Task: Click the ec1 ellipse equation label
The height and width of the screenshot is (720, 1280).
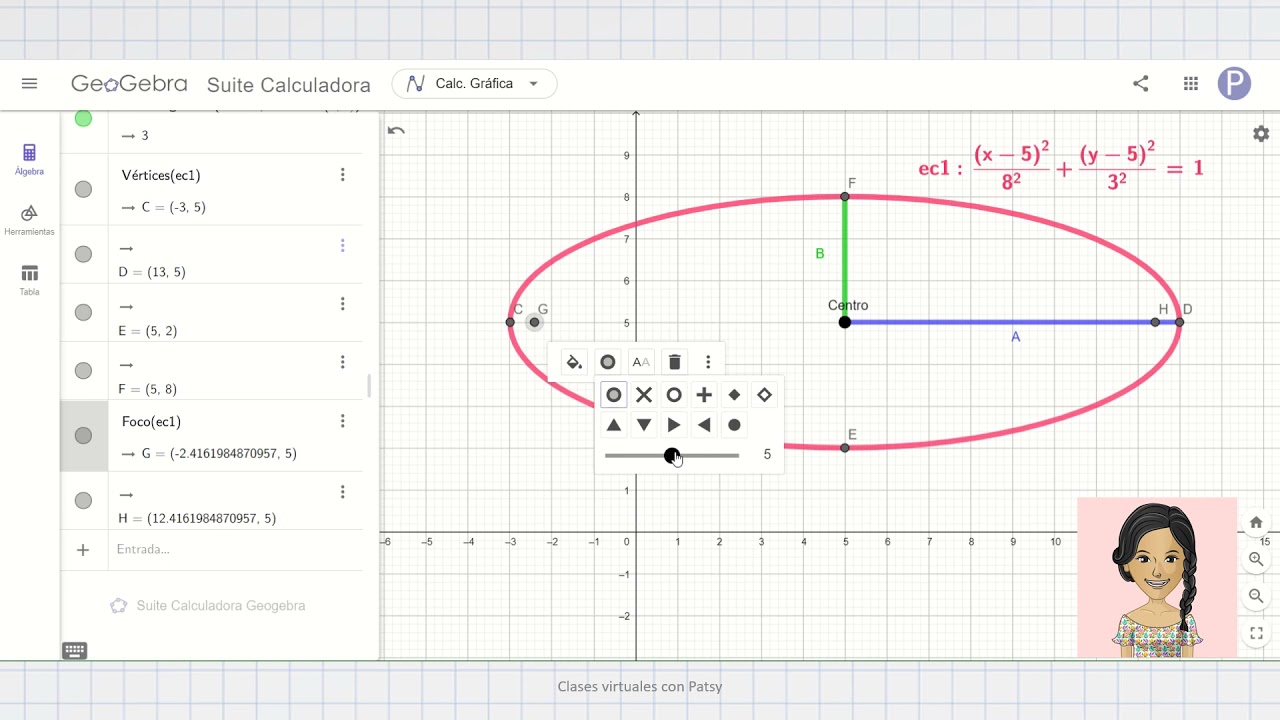Action: click(1061, 167)
